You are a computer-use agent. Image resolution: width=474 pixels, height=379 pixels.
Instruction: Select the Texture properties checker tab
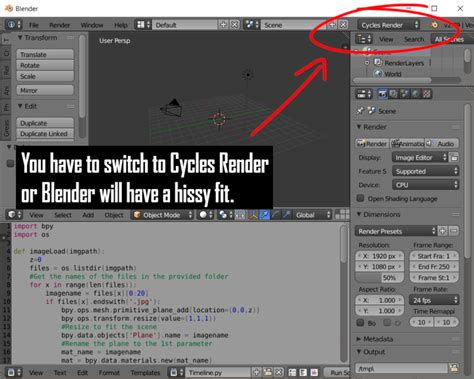point(426,94)
